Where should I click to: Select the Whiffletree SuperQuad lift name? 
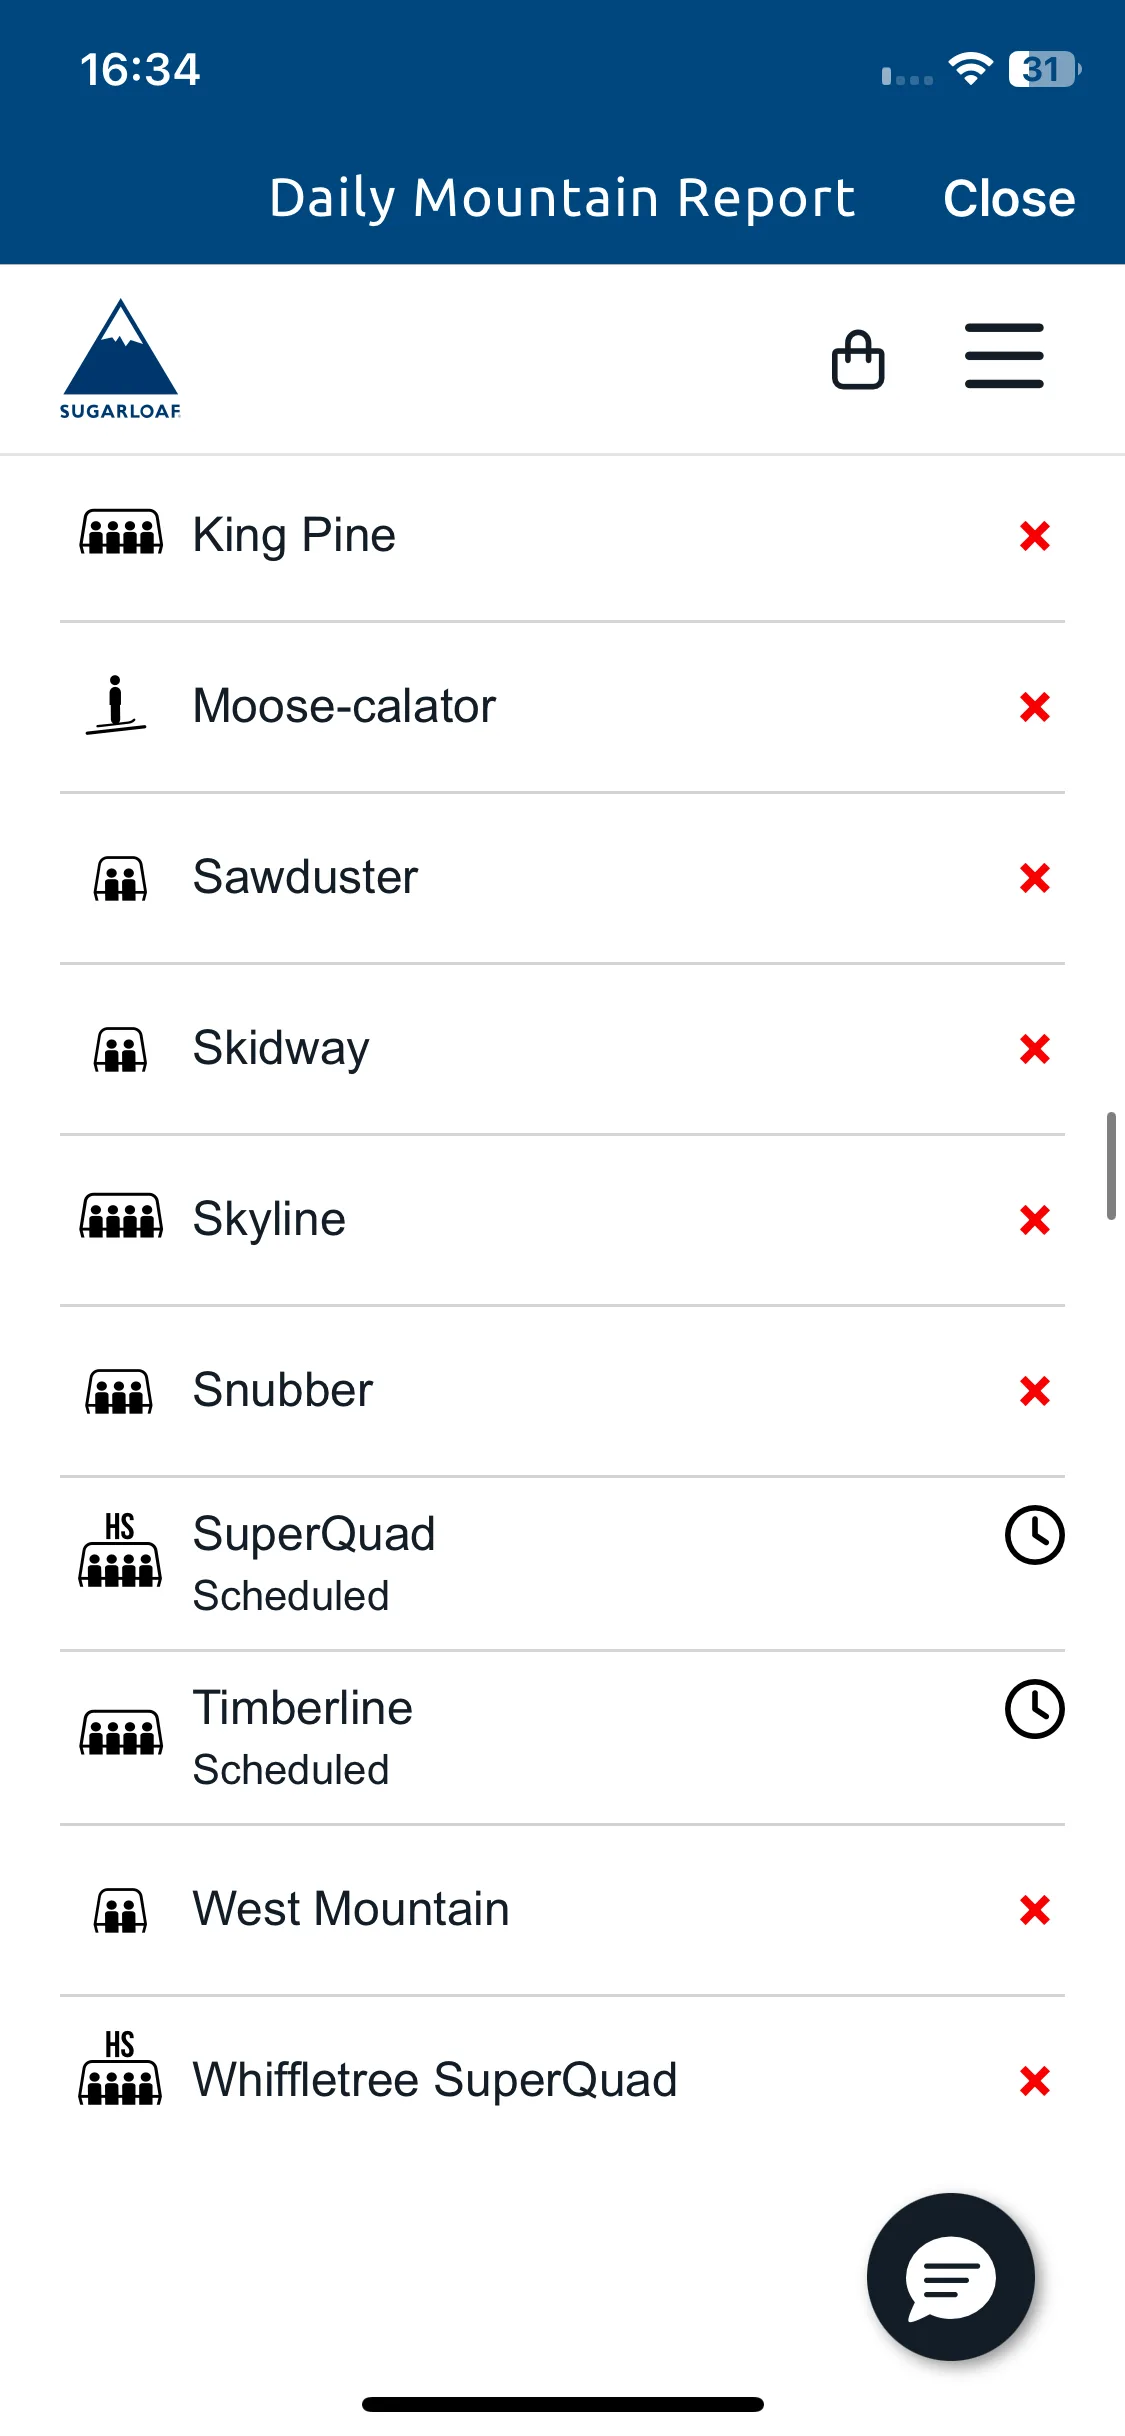coord(435,2080)
